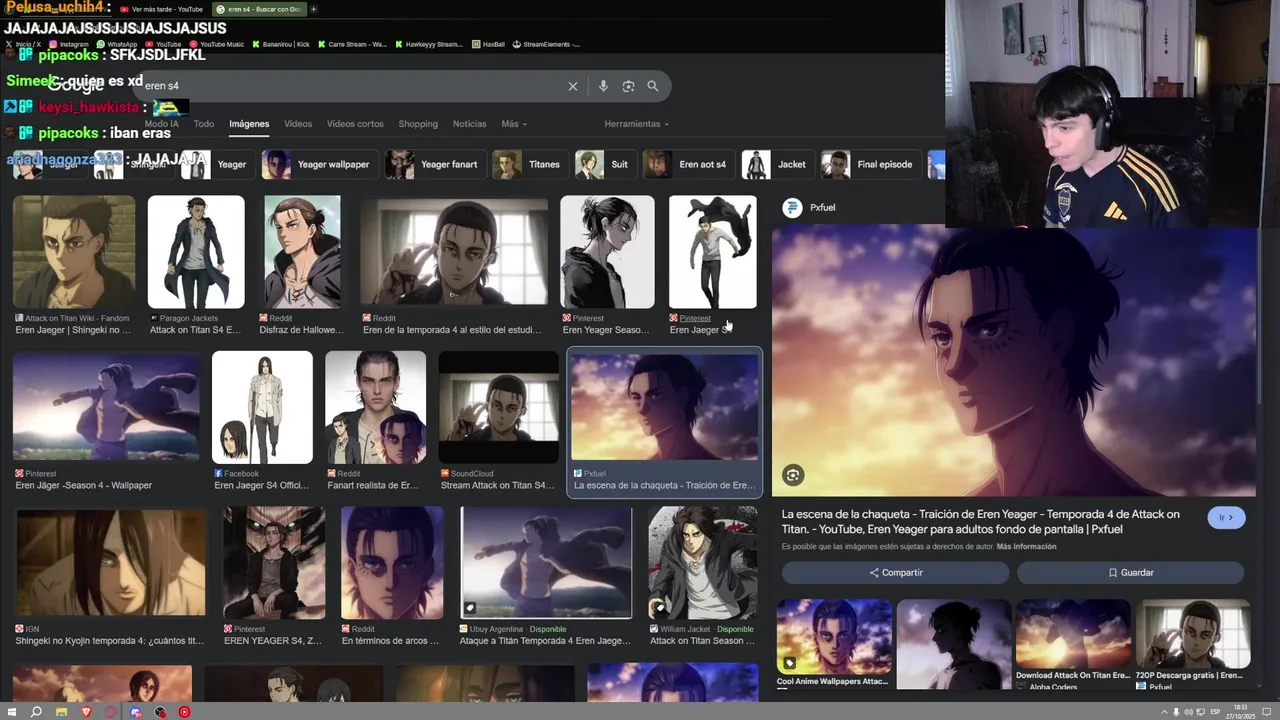Open the Discord-style taskbar app icon
Screen dimensions: 1280x720
(136, 712)
